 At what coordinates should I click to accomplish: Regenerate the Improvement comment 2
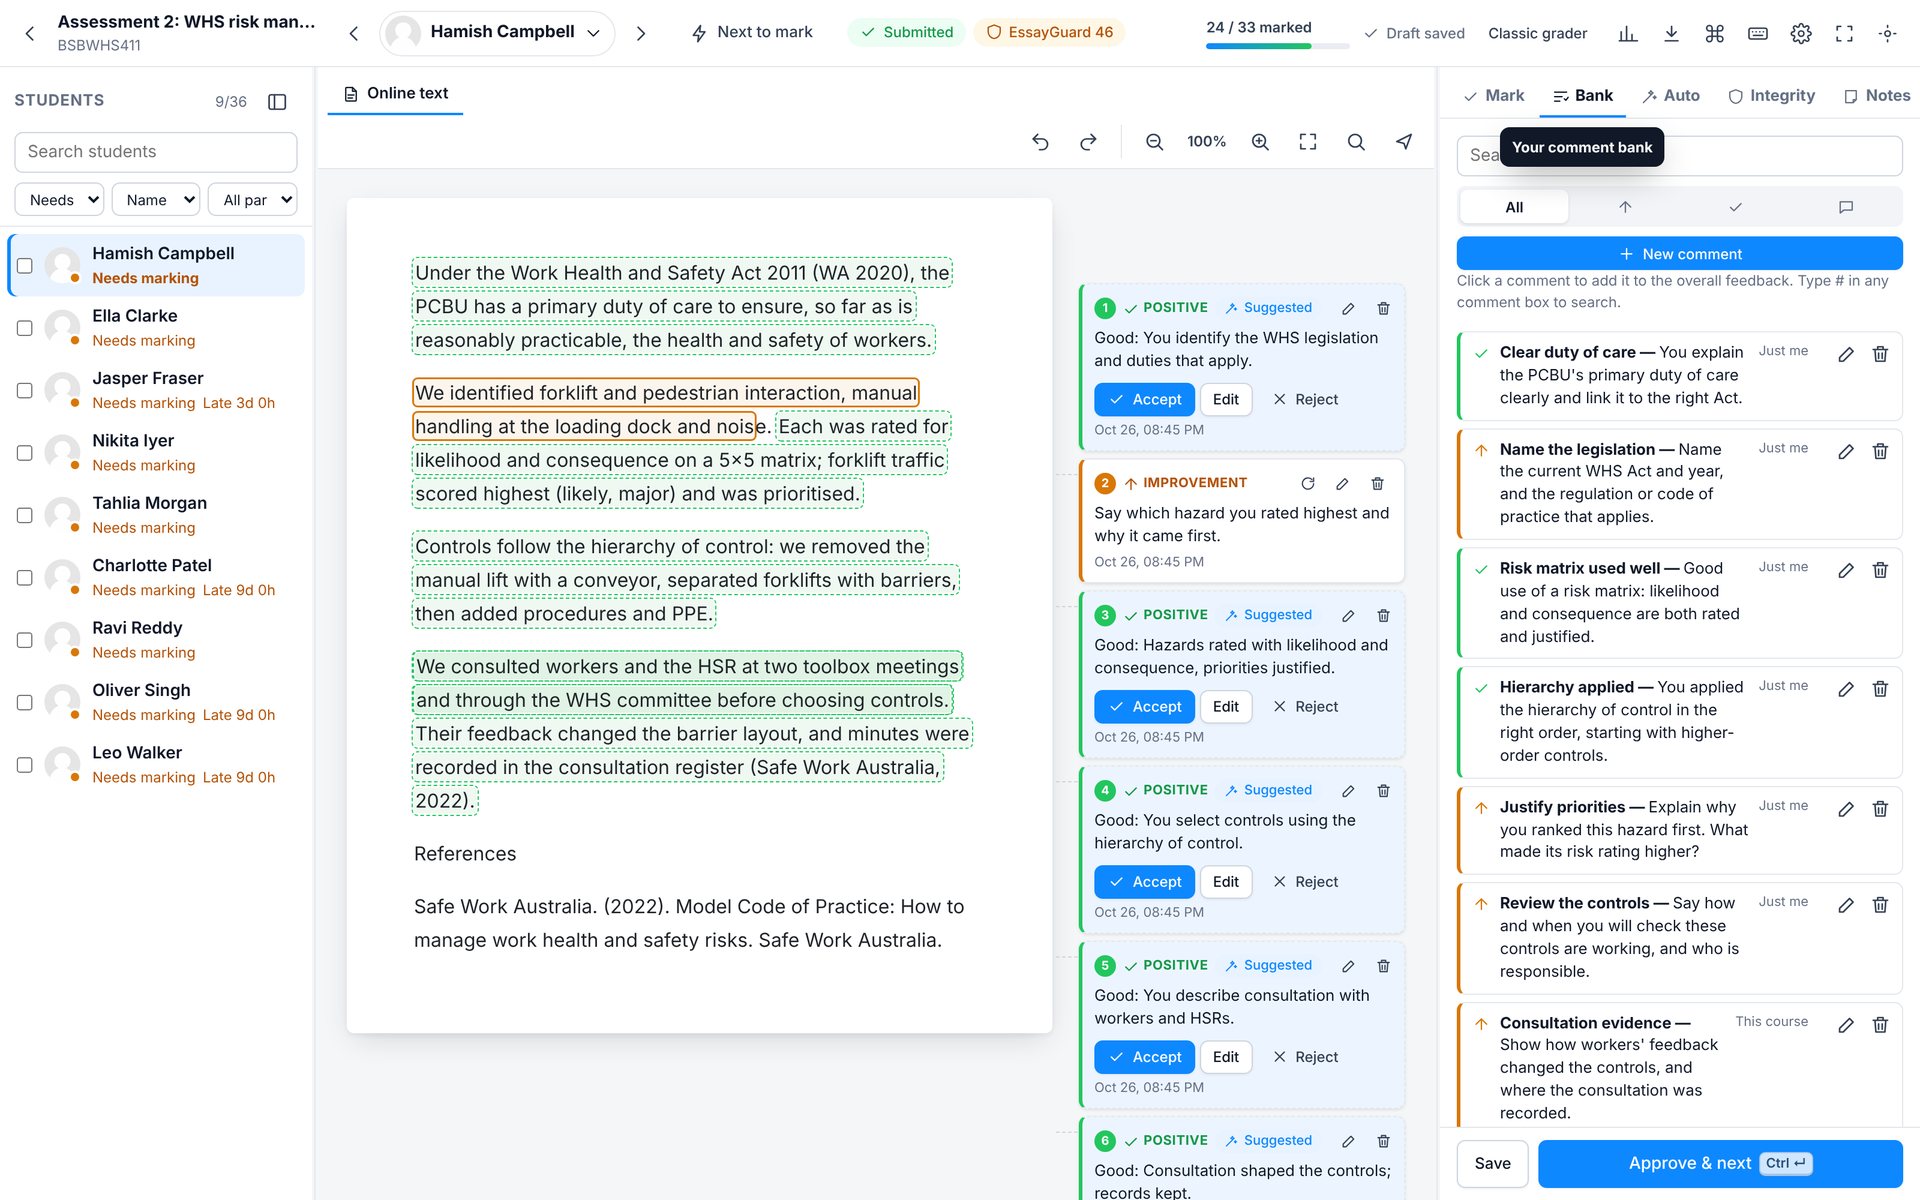click(x=1308, y=483)
